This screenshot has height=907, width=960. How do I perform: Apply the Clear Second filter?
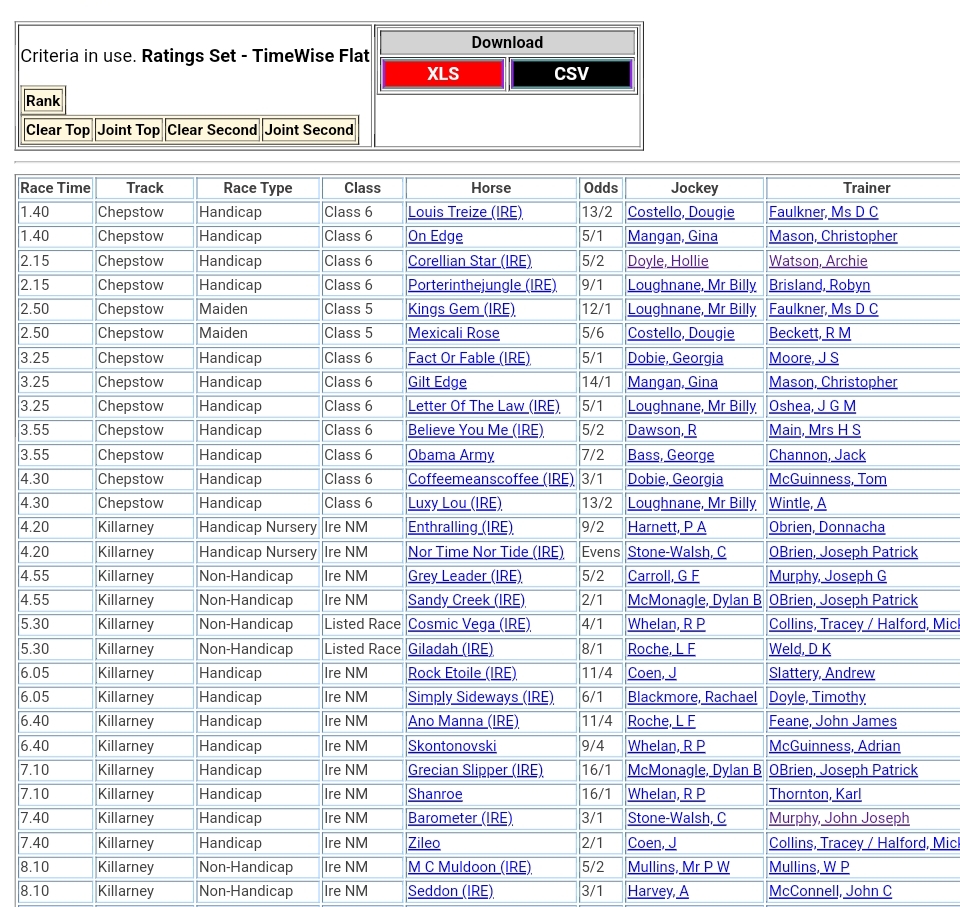(212, 130)
